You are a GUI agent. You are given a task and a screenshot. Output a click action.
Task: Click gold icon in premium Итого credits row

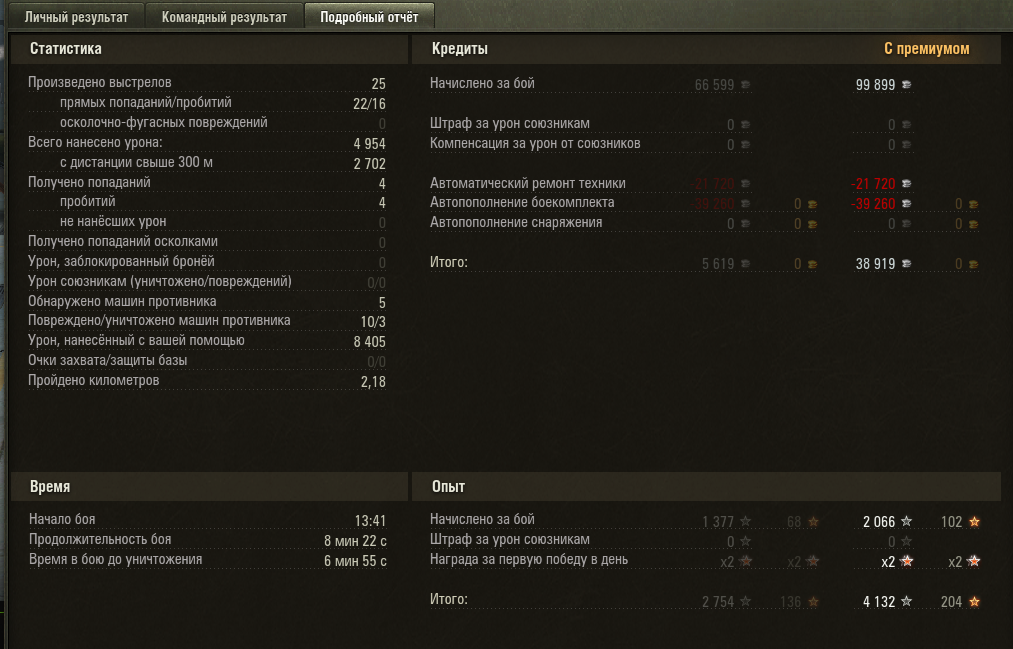[x=974, y=264]
